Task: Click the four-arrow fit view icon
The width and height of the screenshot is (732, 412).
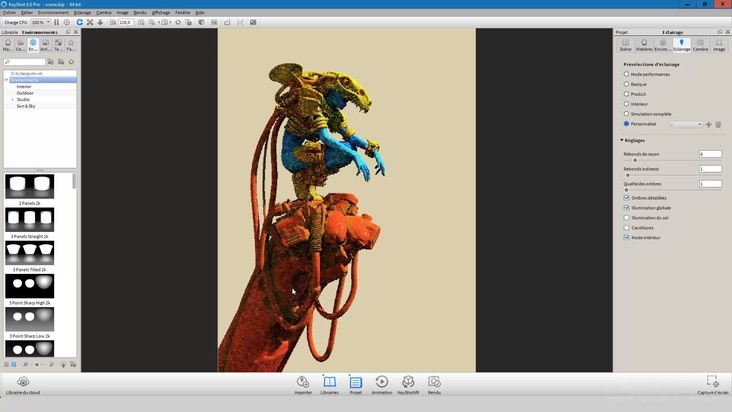Action: click(90, 22)
